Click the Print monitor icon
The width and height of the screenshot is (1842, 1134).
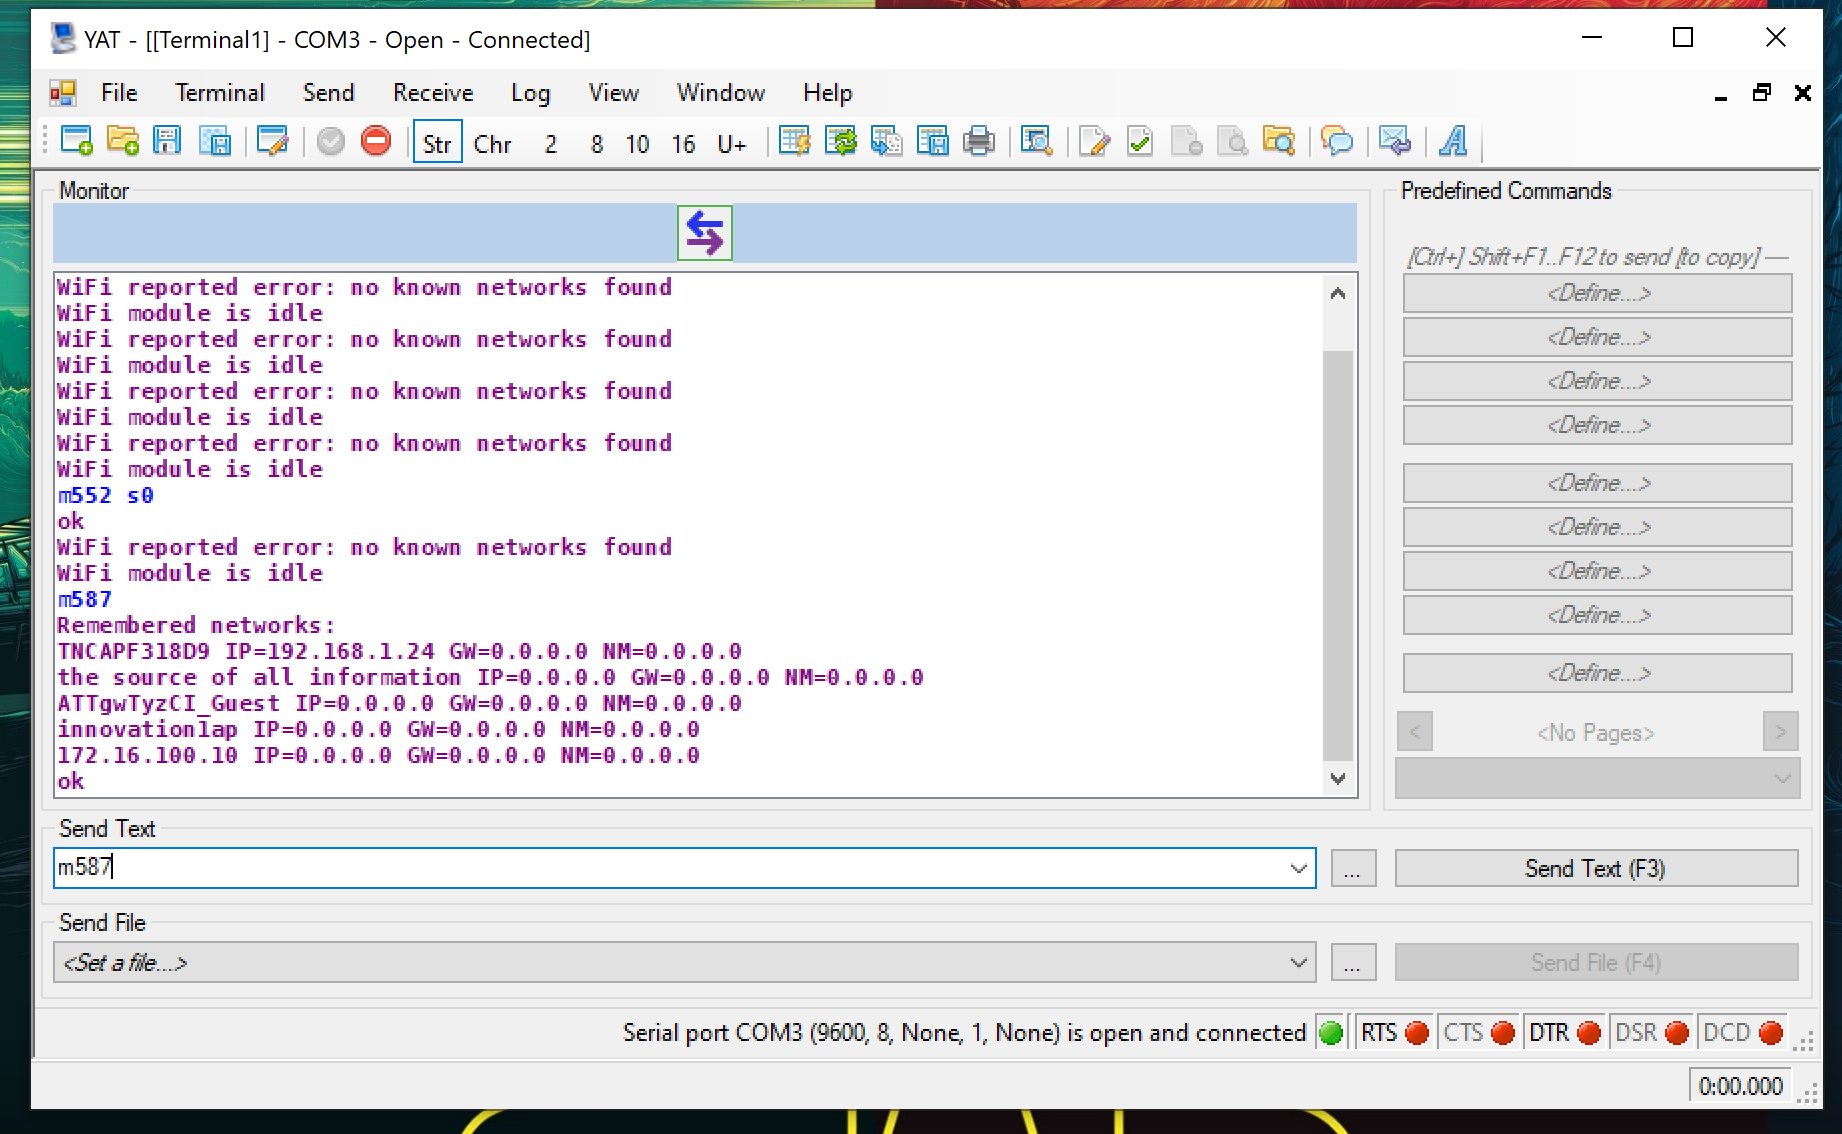979,142
